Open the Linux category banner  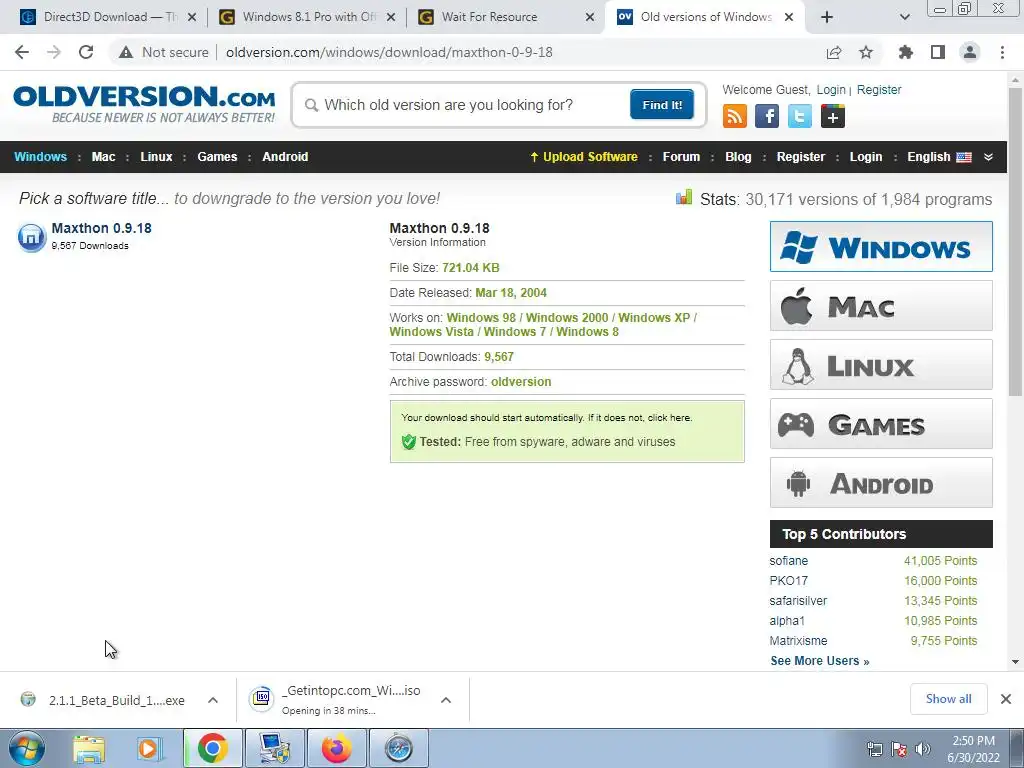point(881,364)
